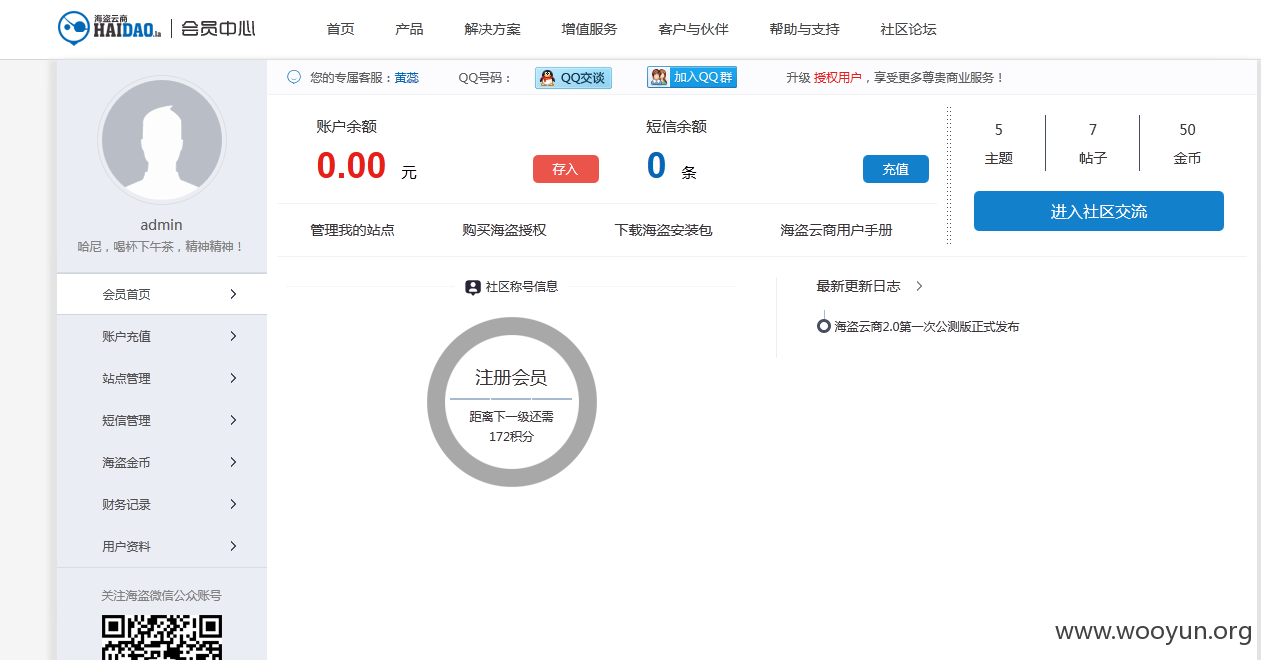Click the 加入QQ群 button

tap(692, 77)
